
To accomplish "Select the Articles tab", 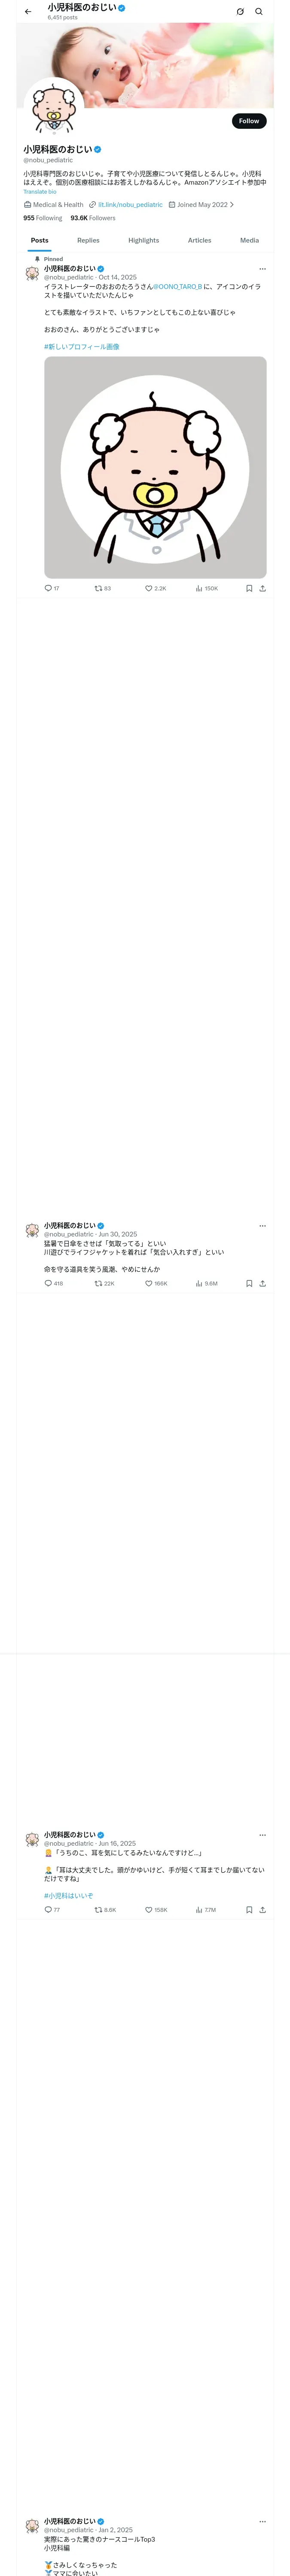I will 199,240.
